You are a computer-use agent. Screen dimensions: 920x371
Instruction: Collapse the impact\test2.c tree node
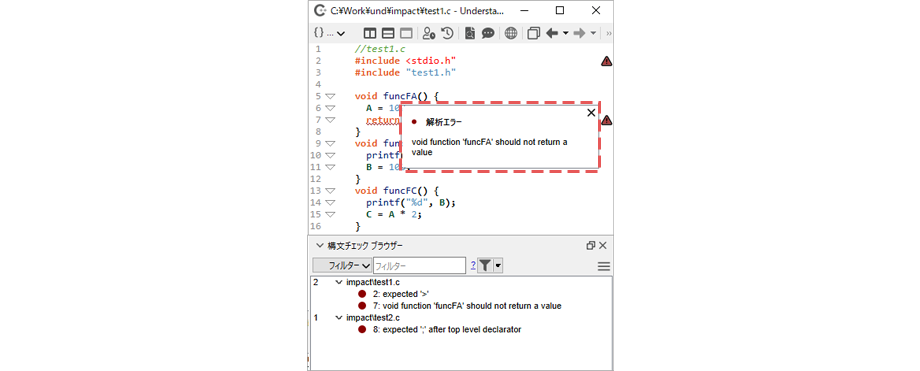click(339, 318)
